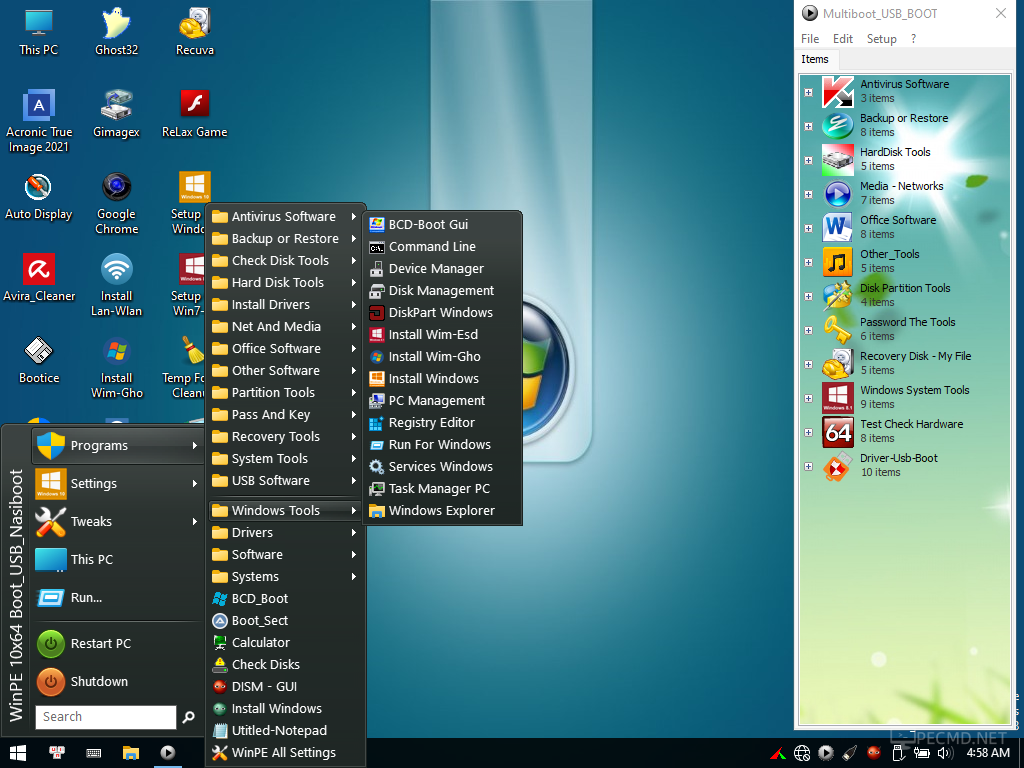
Task: Open File Explorer from the taskbar
Action: [131, 753]
